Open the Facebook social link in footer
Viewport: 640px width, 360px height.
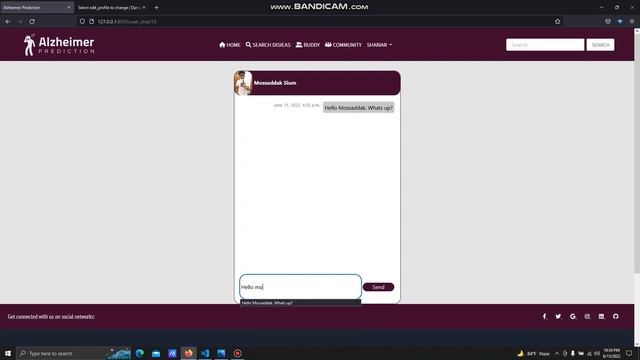point(544,316)
